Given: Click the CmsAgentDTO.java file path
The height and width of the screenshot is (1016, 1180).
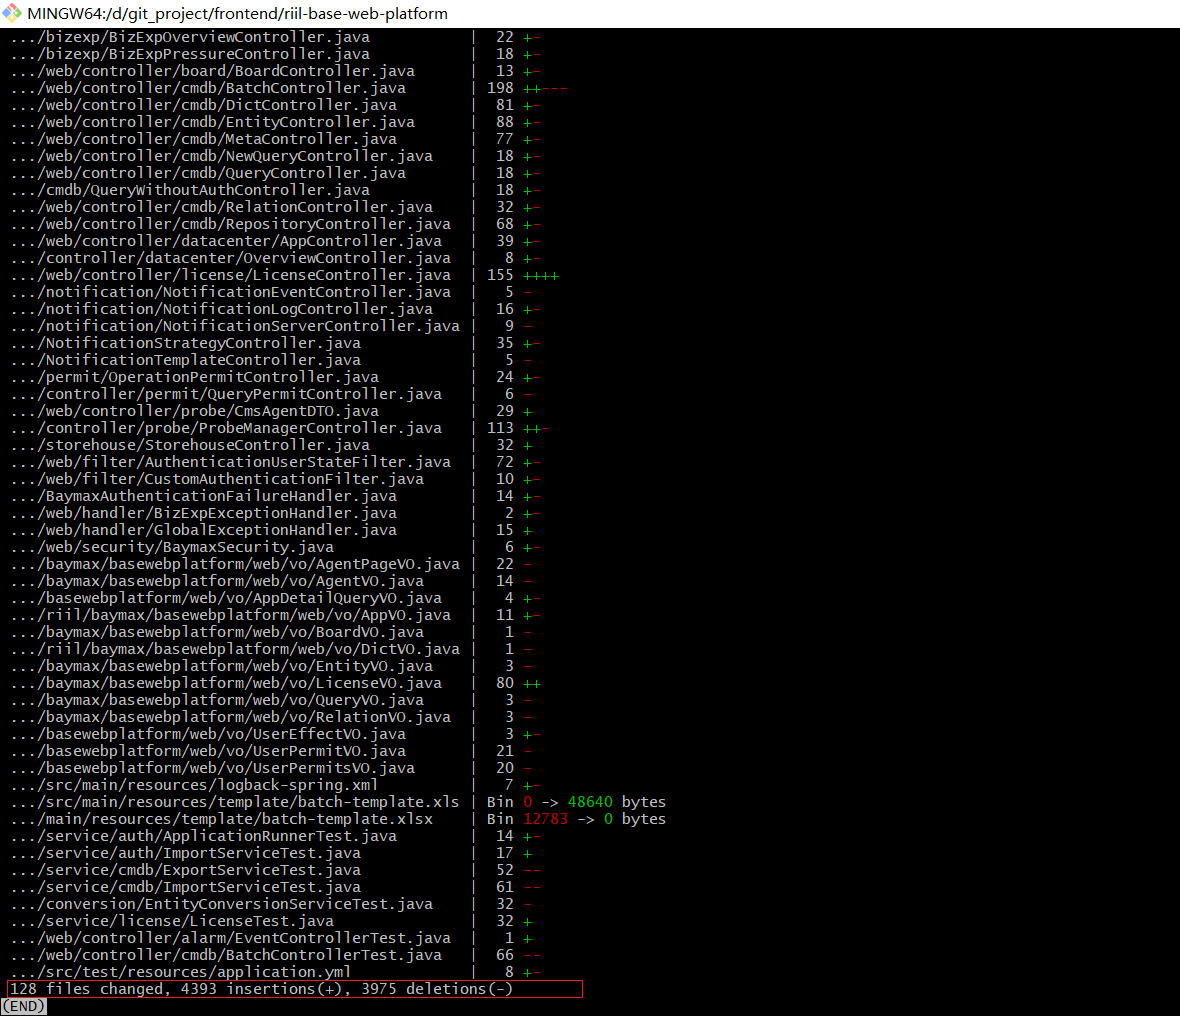Looking at the screenshot, I should point(194,411).
